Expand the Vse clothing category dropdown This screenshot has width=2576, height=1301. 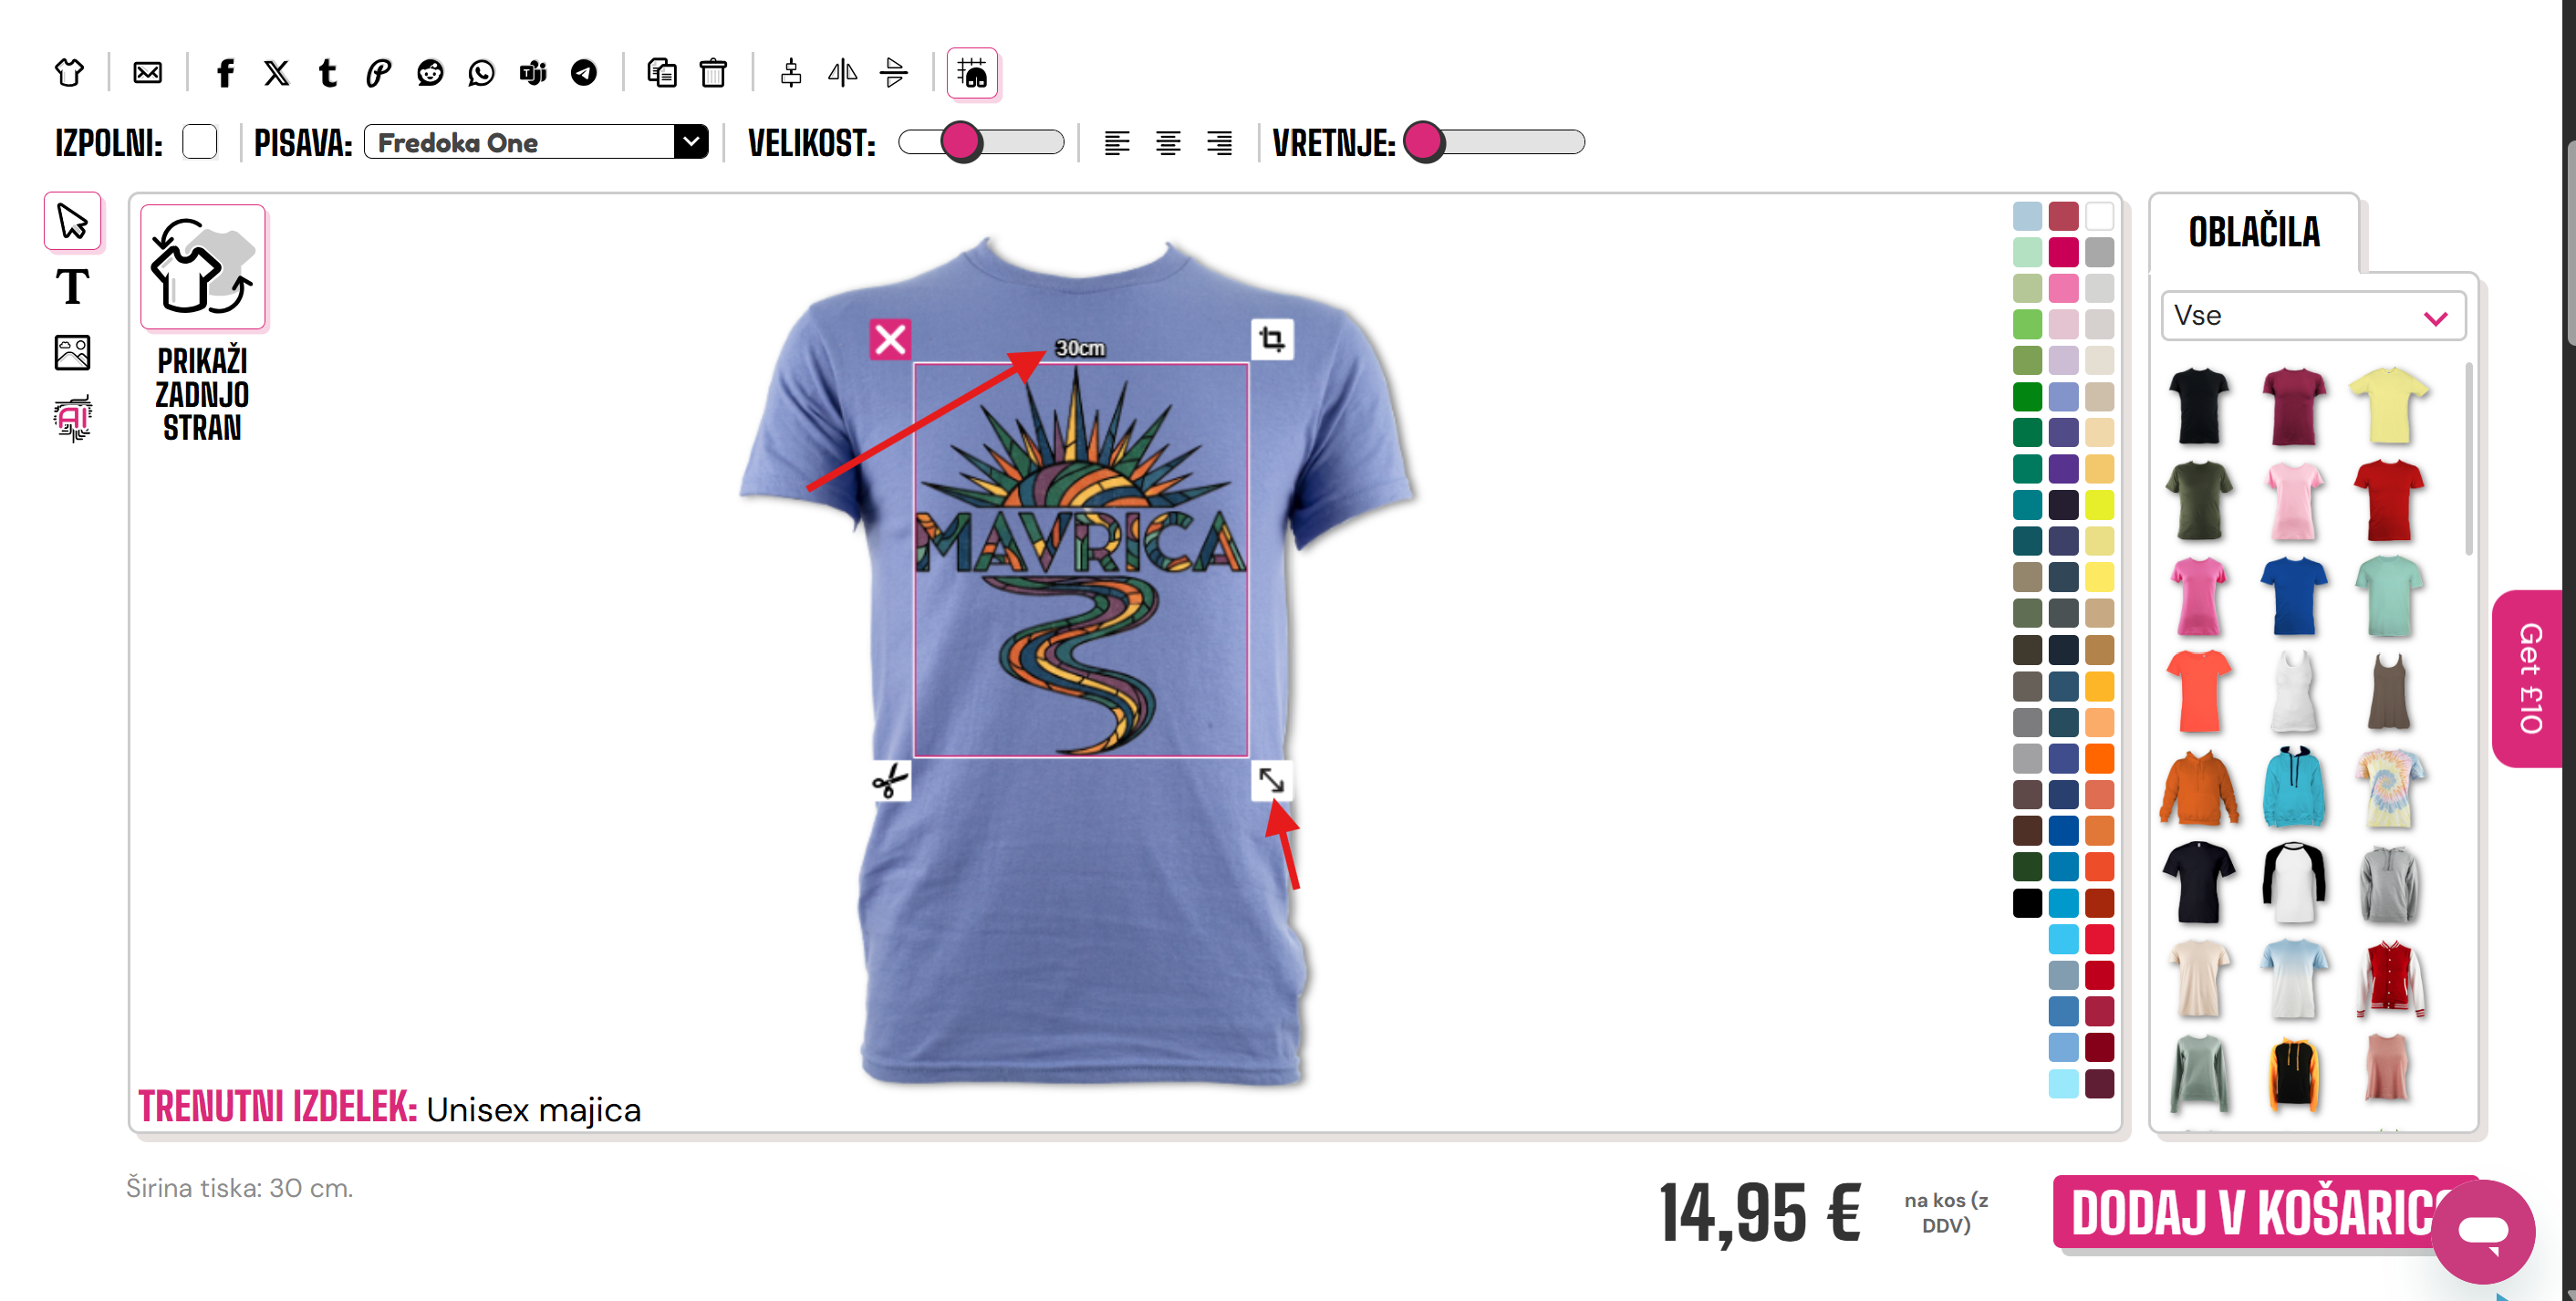coord(2313,316)
